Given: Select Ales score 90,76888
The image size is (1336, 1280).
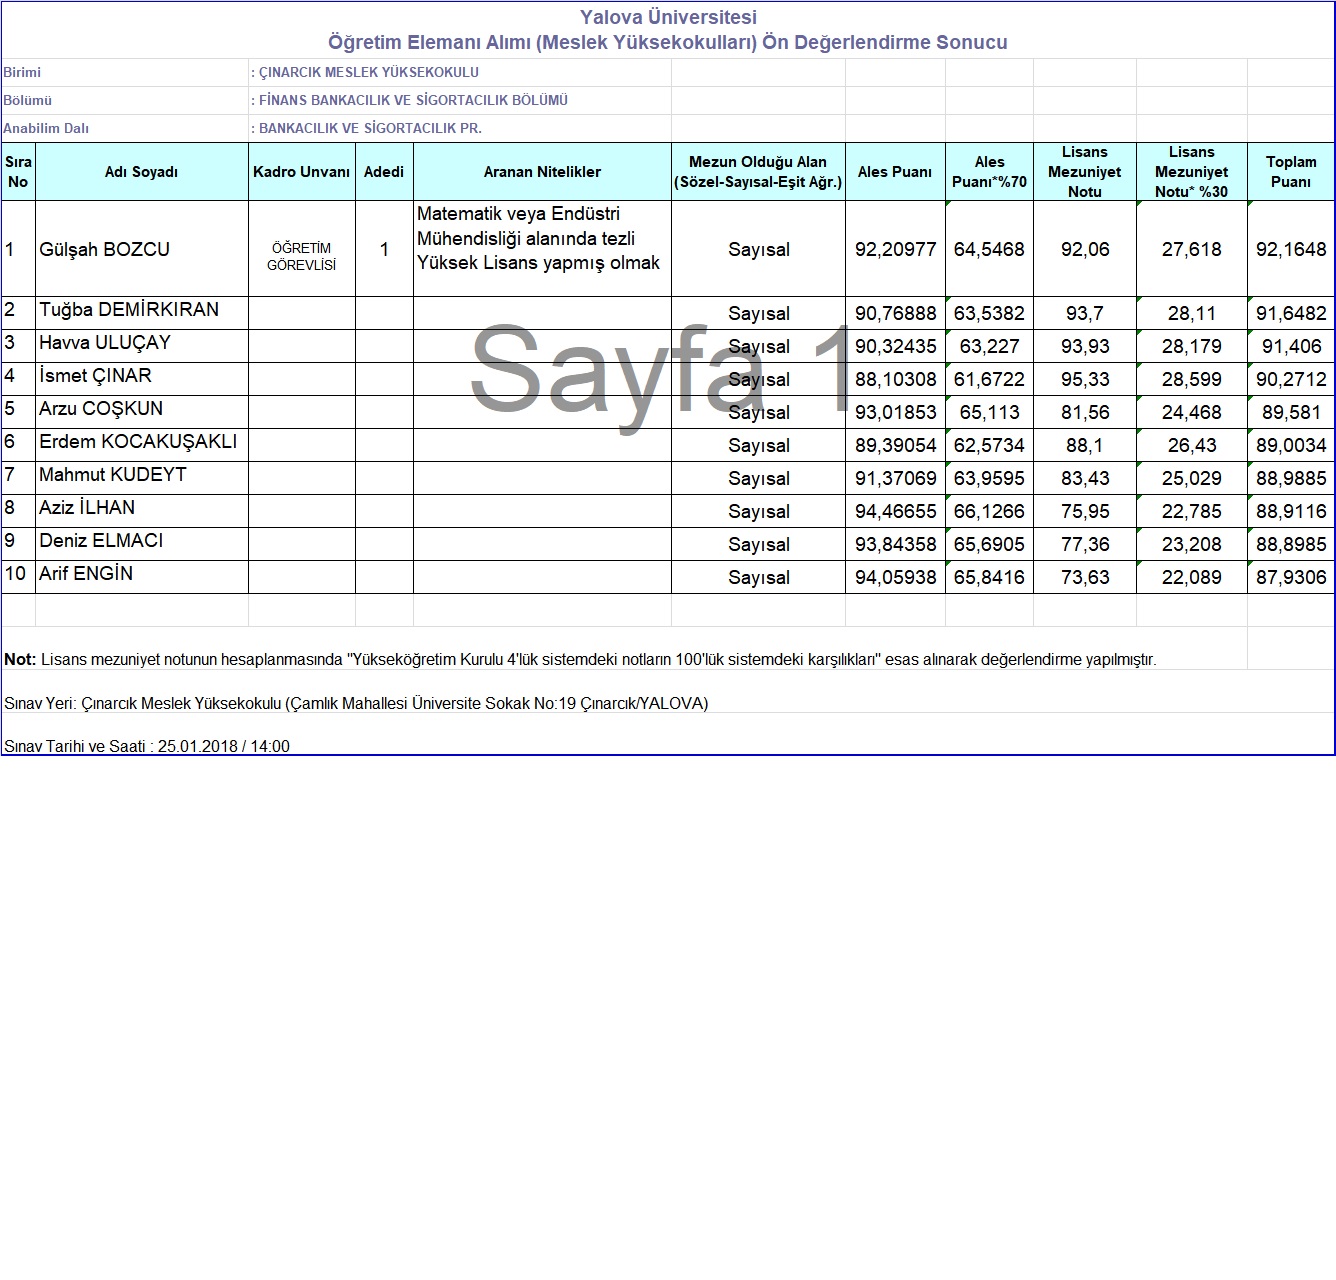Looking at the screenshot, I should (x=896, y=313).
